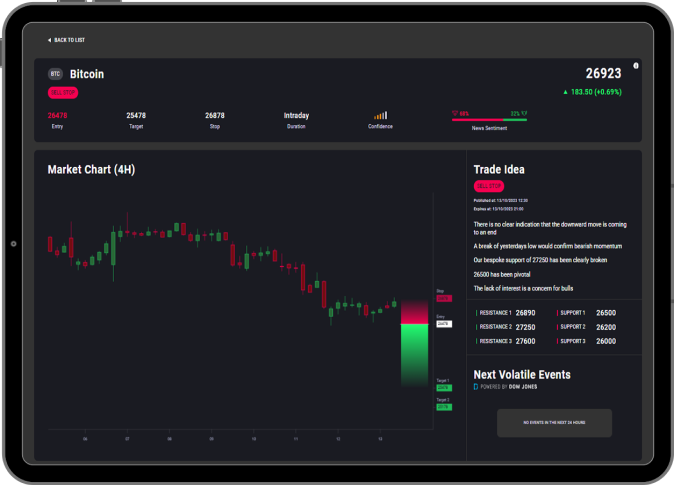This screenshot has width=674, height=485.
Task: Click the BTC coin icon beside Bitcoin
Action: (x=55, y=74)
